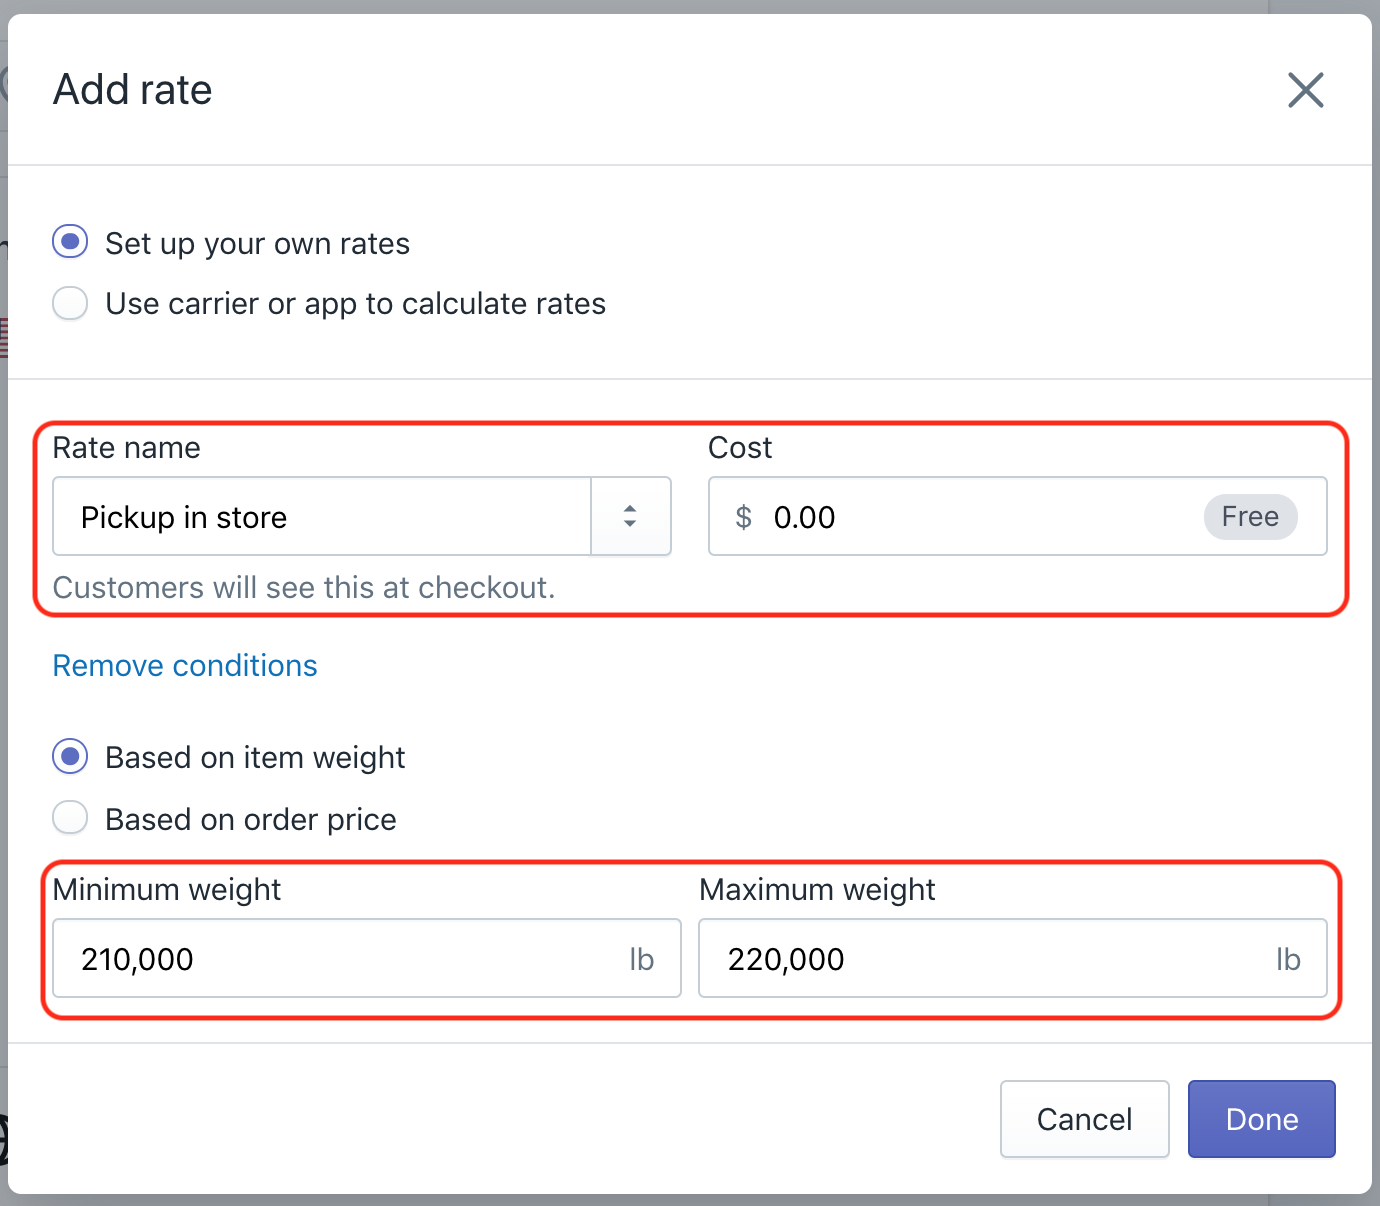Click the dollar sign in the Cost field
1380x1206 pixels.
(x=743, y=517)
